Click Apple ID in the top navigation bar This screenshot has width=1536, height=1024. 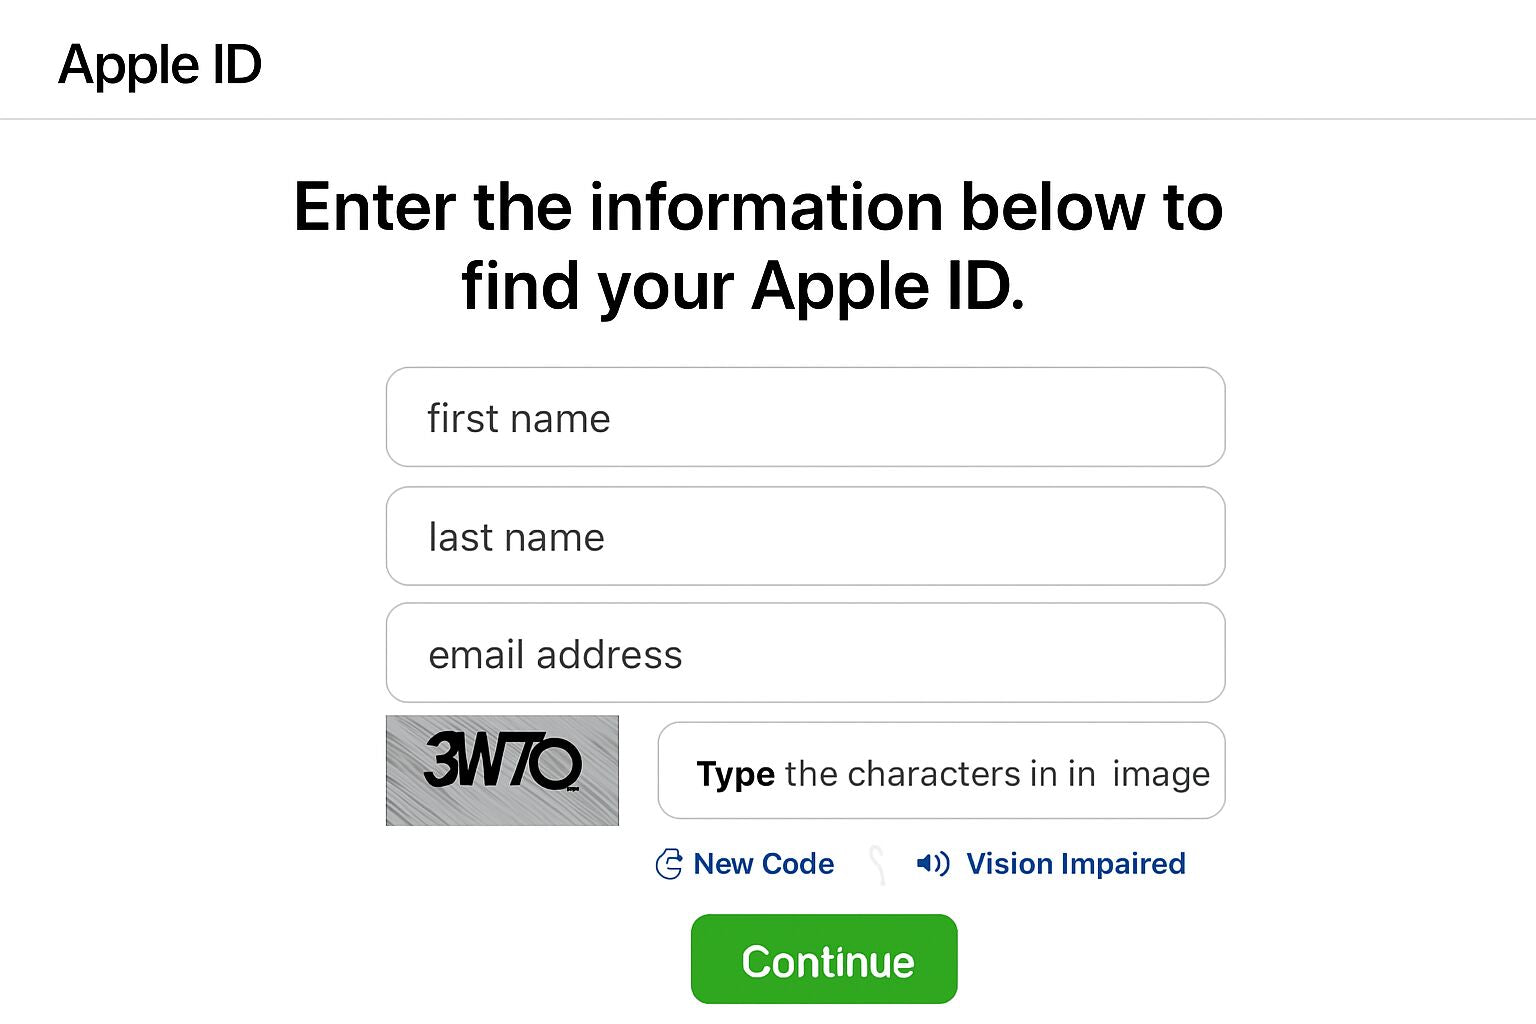pyautogui.click(x=160, y=64)
